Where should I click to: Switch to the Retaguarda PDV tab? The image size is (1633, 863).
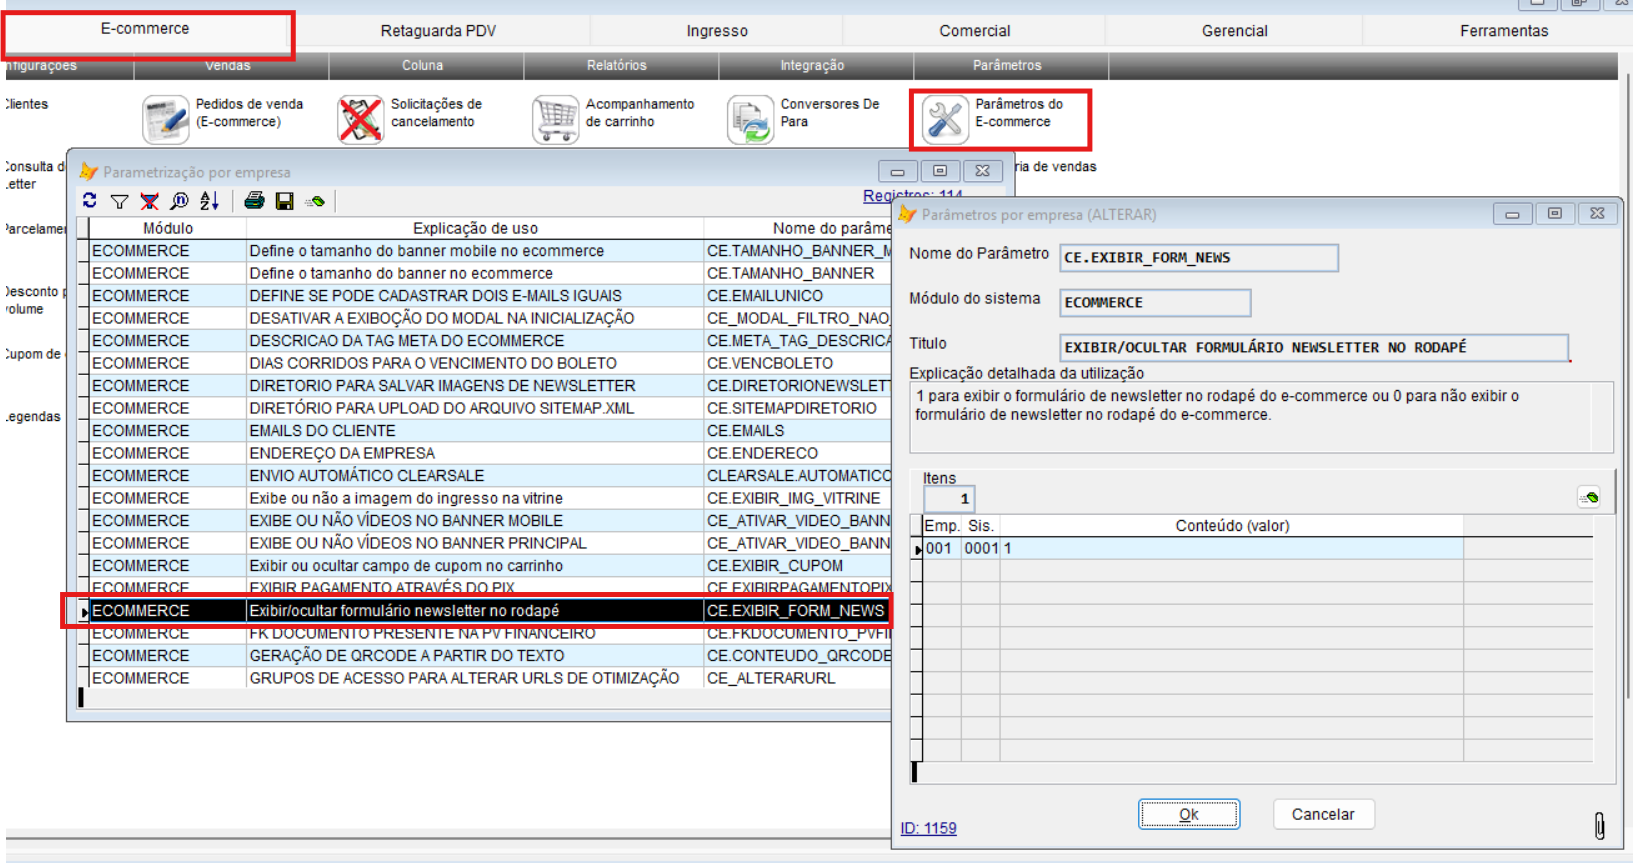438,31
